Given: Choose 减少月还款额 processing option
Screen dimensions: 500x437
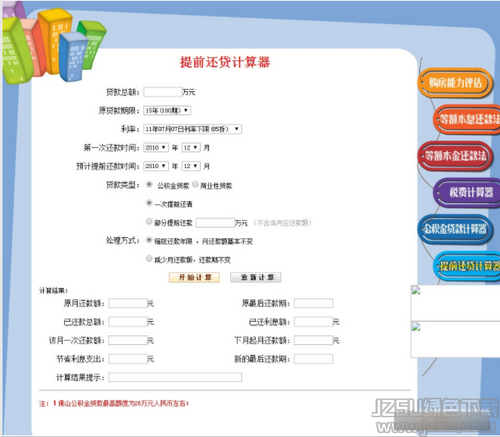Looking at the screenshot, I should [149, 258].
